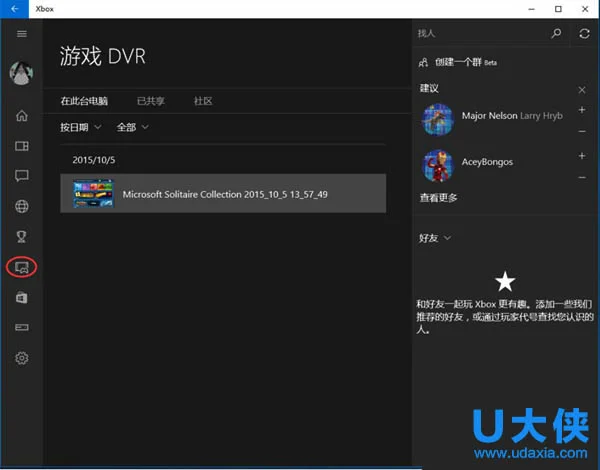The image size is (600, 470).
Task: Open Store bag icon in sidebar
Action: (22, 297)
